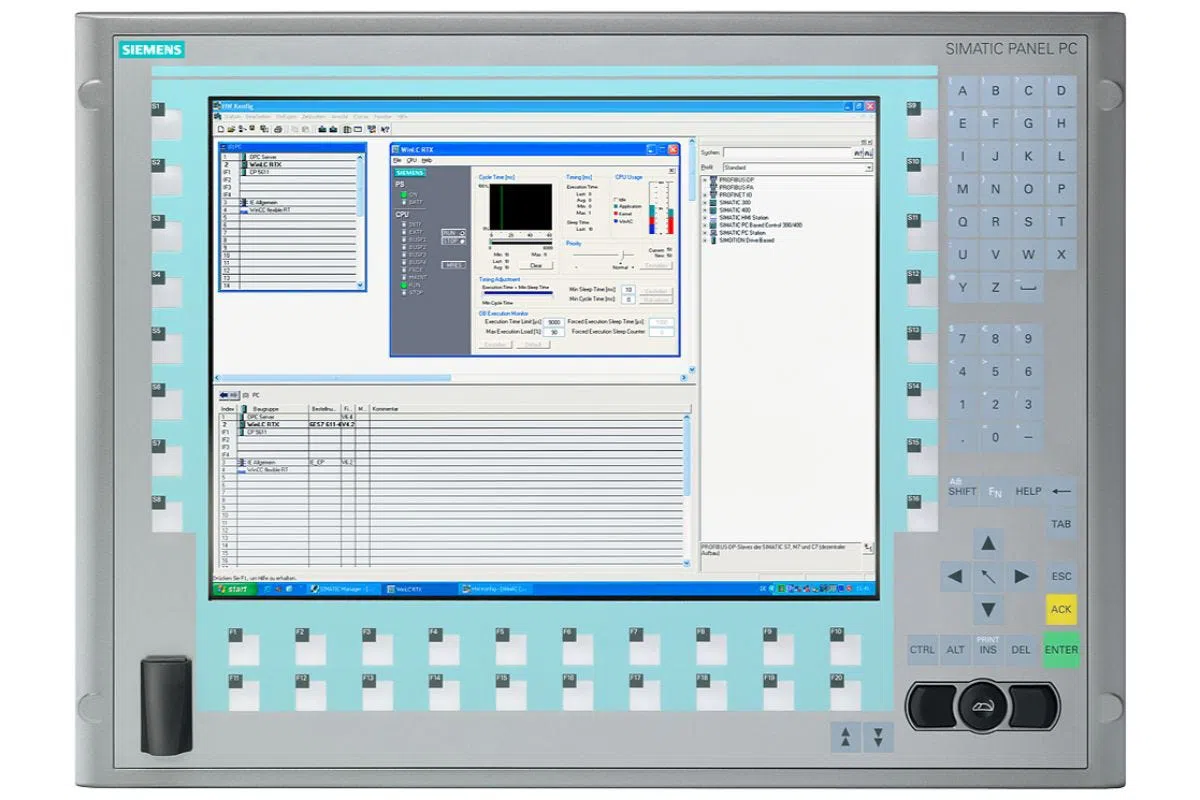Viewport: 1200px width, 800px height.
Task: Open the Hilfe menu in HW Konfig
Action: [401, 117]
